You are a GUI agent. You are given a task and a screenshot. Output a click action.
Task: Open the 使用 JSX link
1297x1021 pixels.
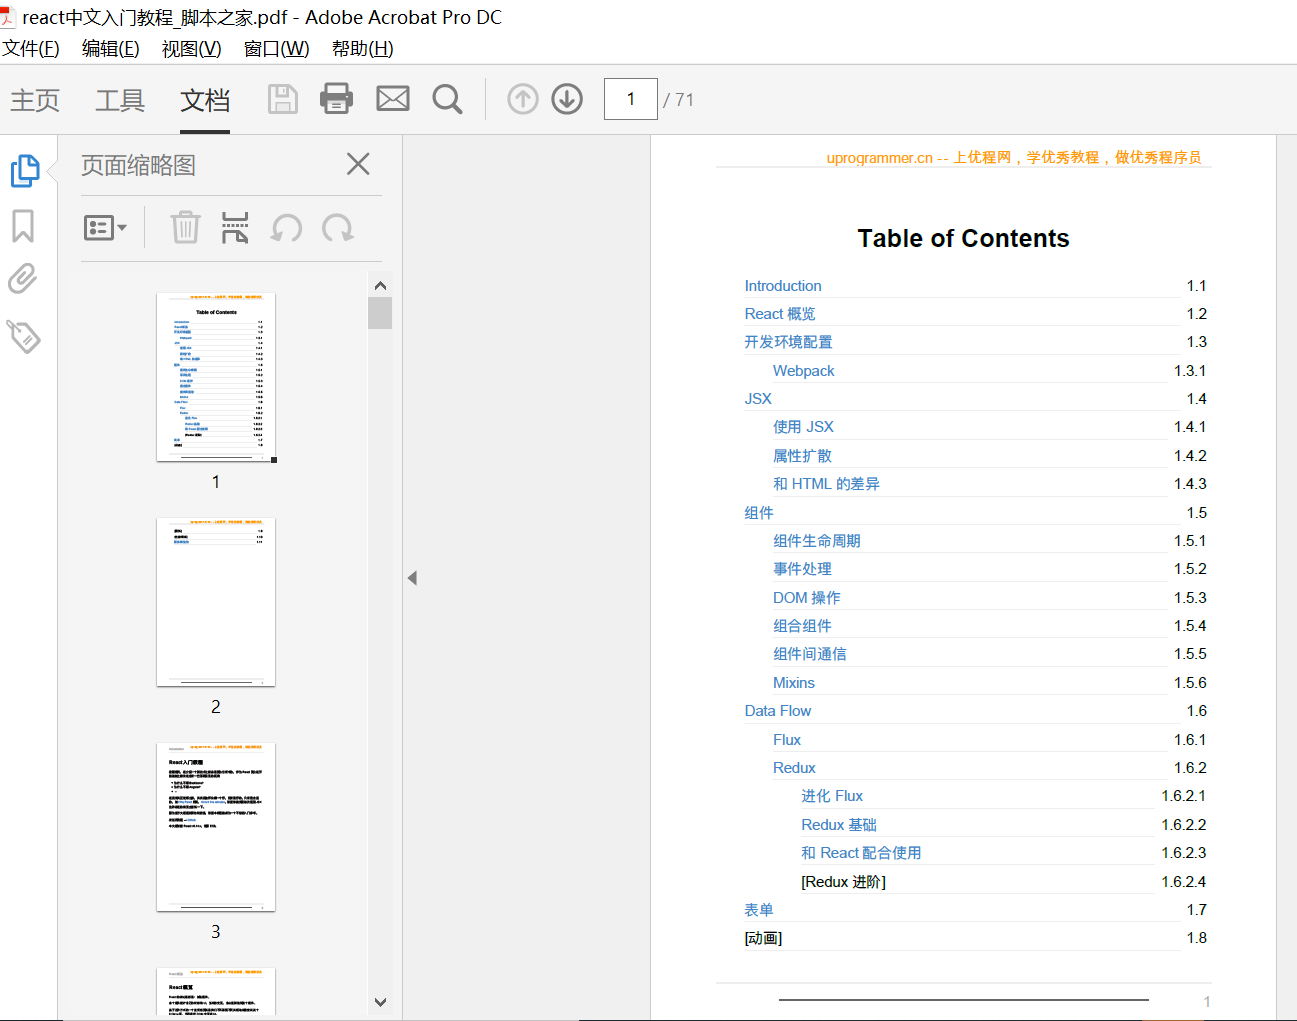(803, 427)
